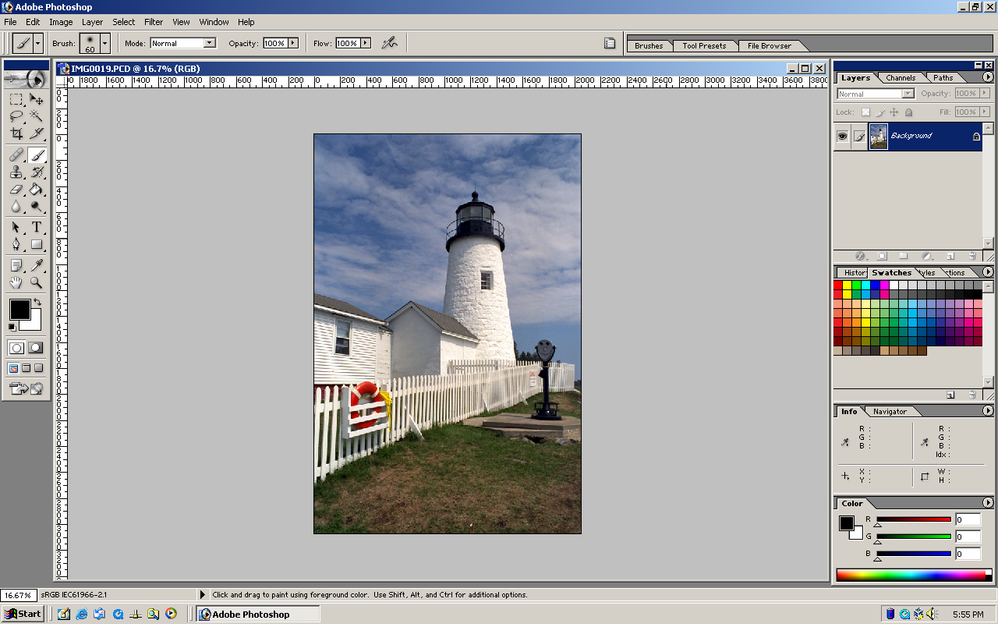Select the Path Selection arrow tool
998x624 pixels.
[17, 227]
